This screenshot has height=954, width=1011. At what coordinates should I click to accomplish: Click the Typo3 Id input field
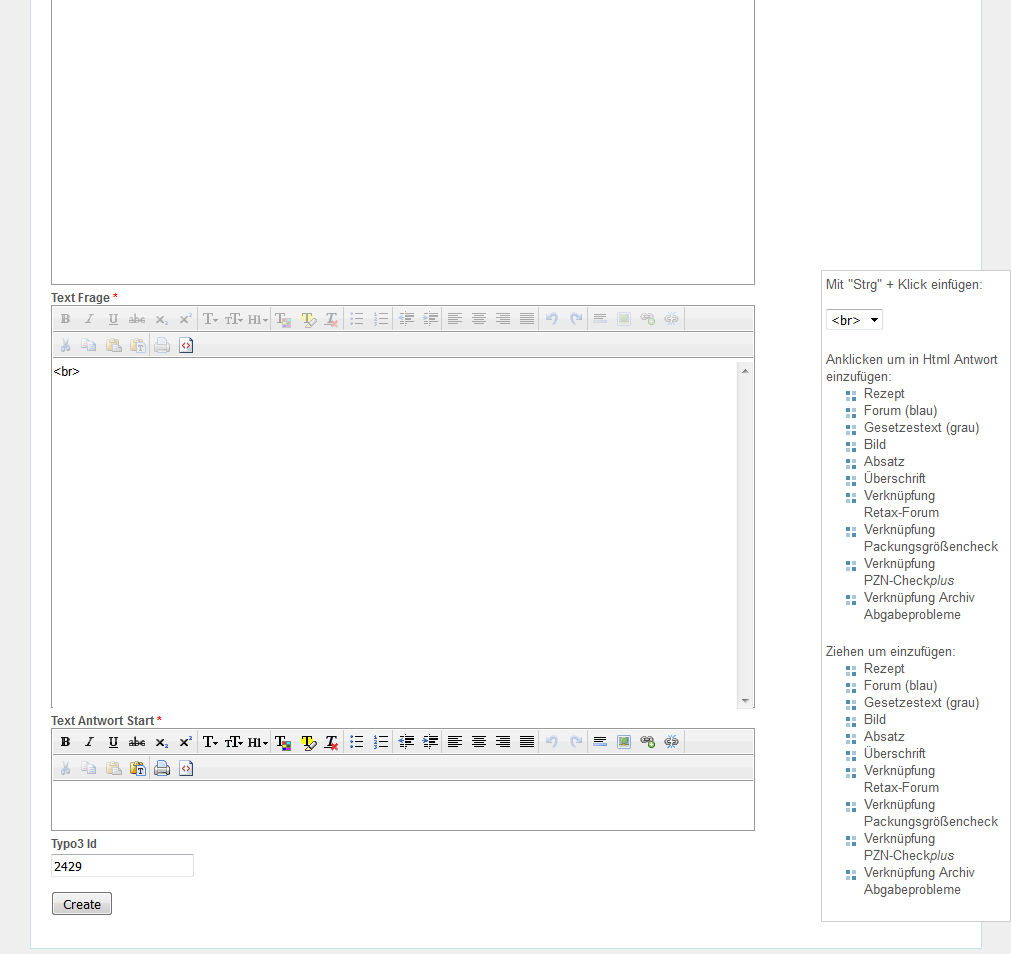tap(122, 866)
